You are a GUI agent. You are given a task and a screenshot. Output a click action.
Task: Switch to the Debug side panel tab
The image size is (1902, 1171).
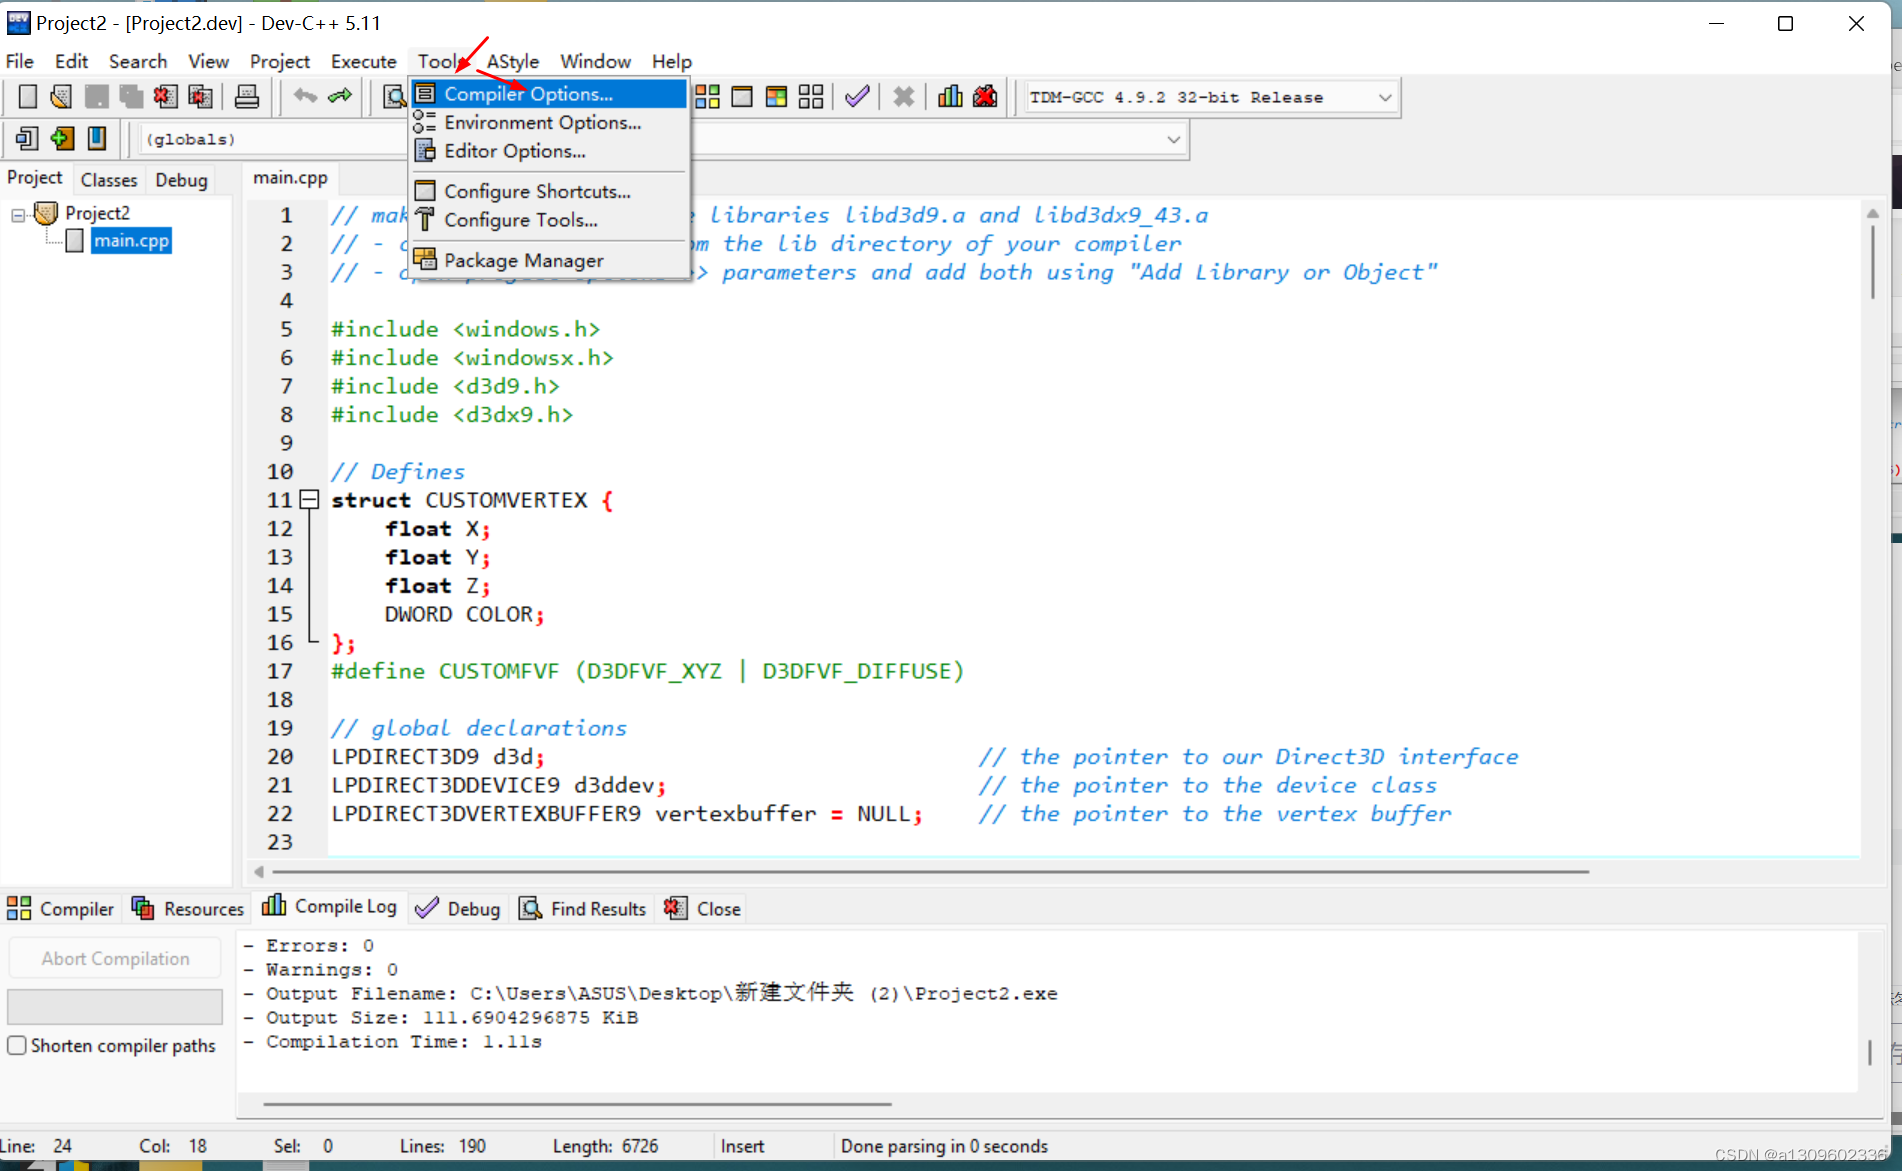click(x=181, y=180)
